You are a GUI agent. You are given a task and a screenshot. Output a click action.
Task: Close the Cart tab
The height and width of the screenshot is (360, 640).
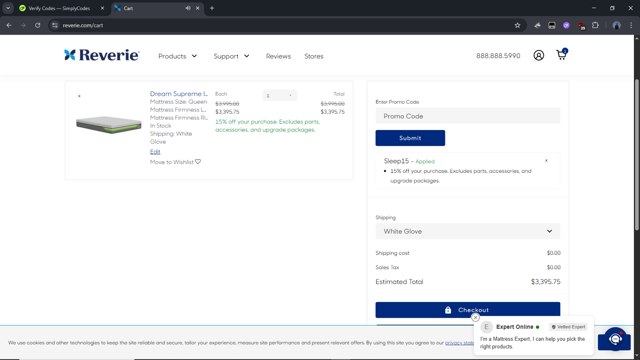tap(198, 8)
